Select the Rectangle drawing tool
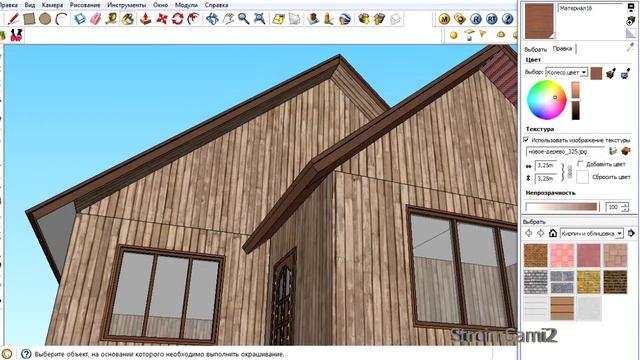The width and height of the screenshot is (640, 360). (29, 19)
